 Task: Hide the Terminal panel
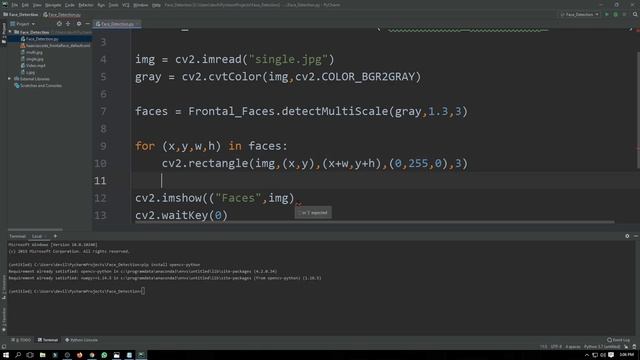tap(636, 236)
